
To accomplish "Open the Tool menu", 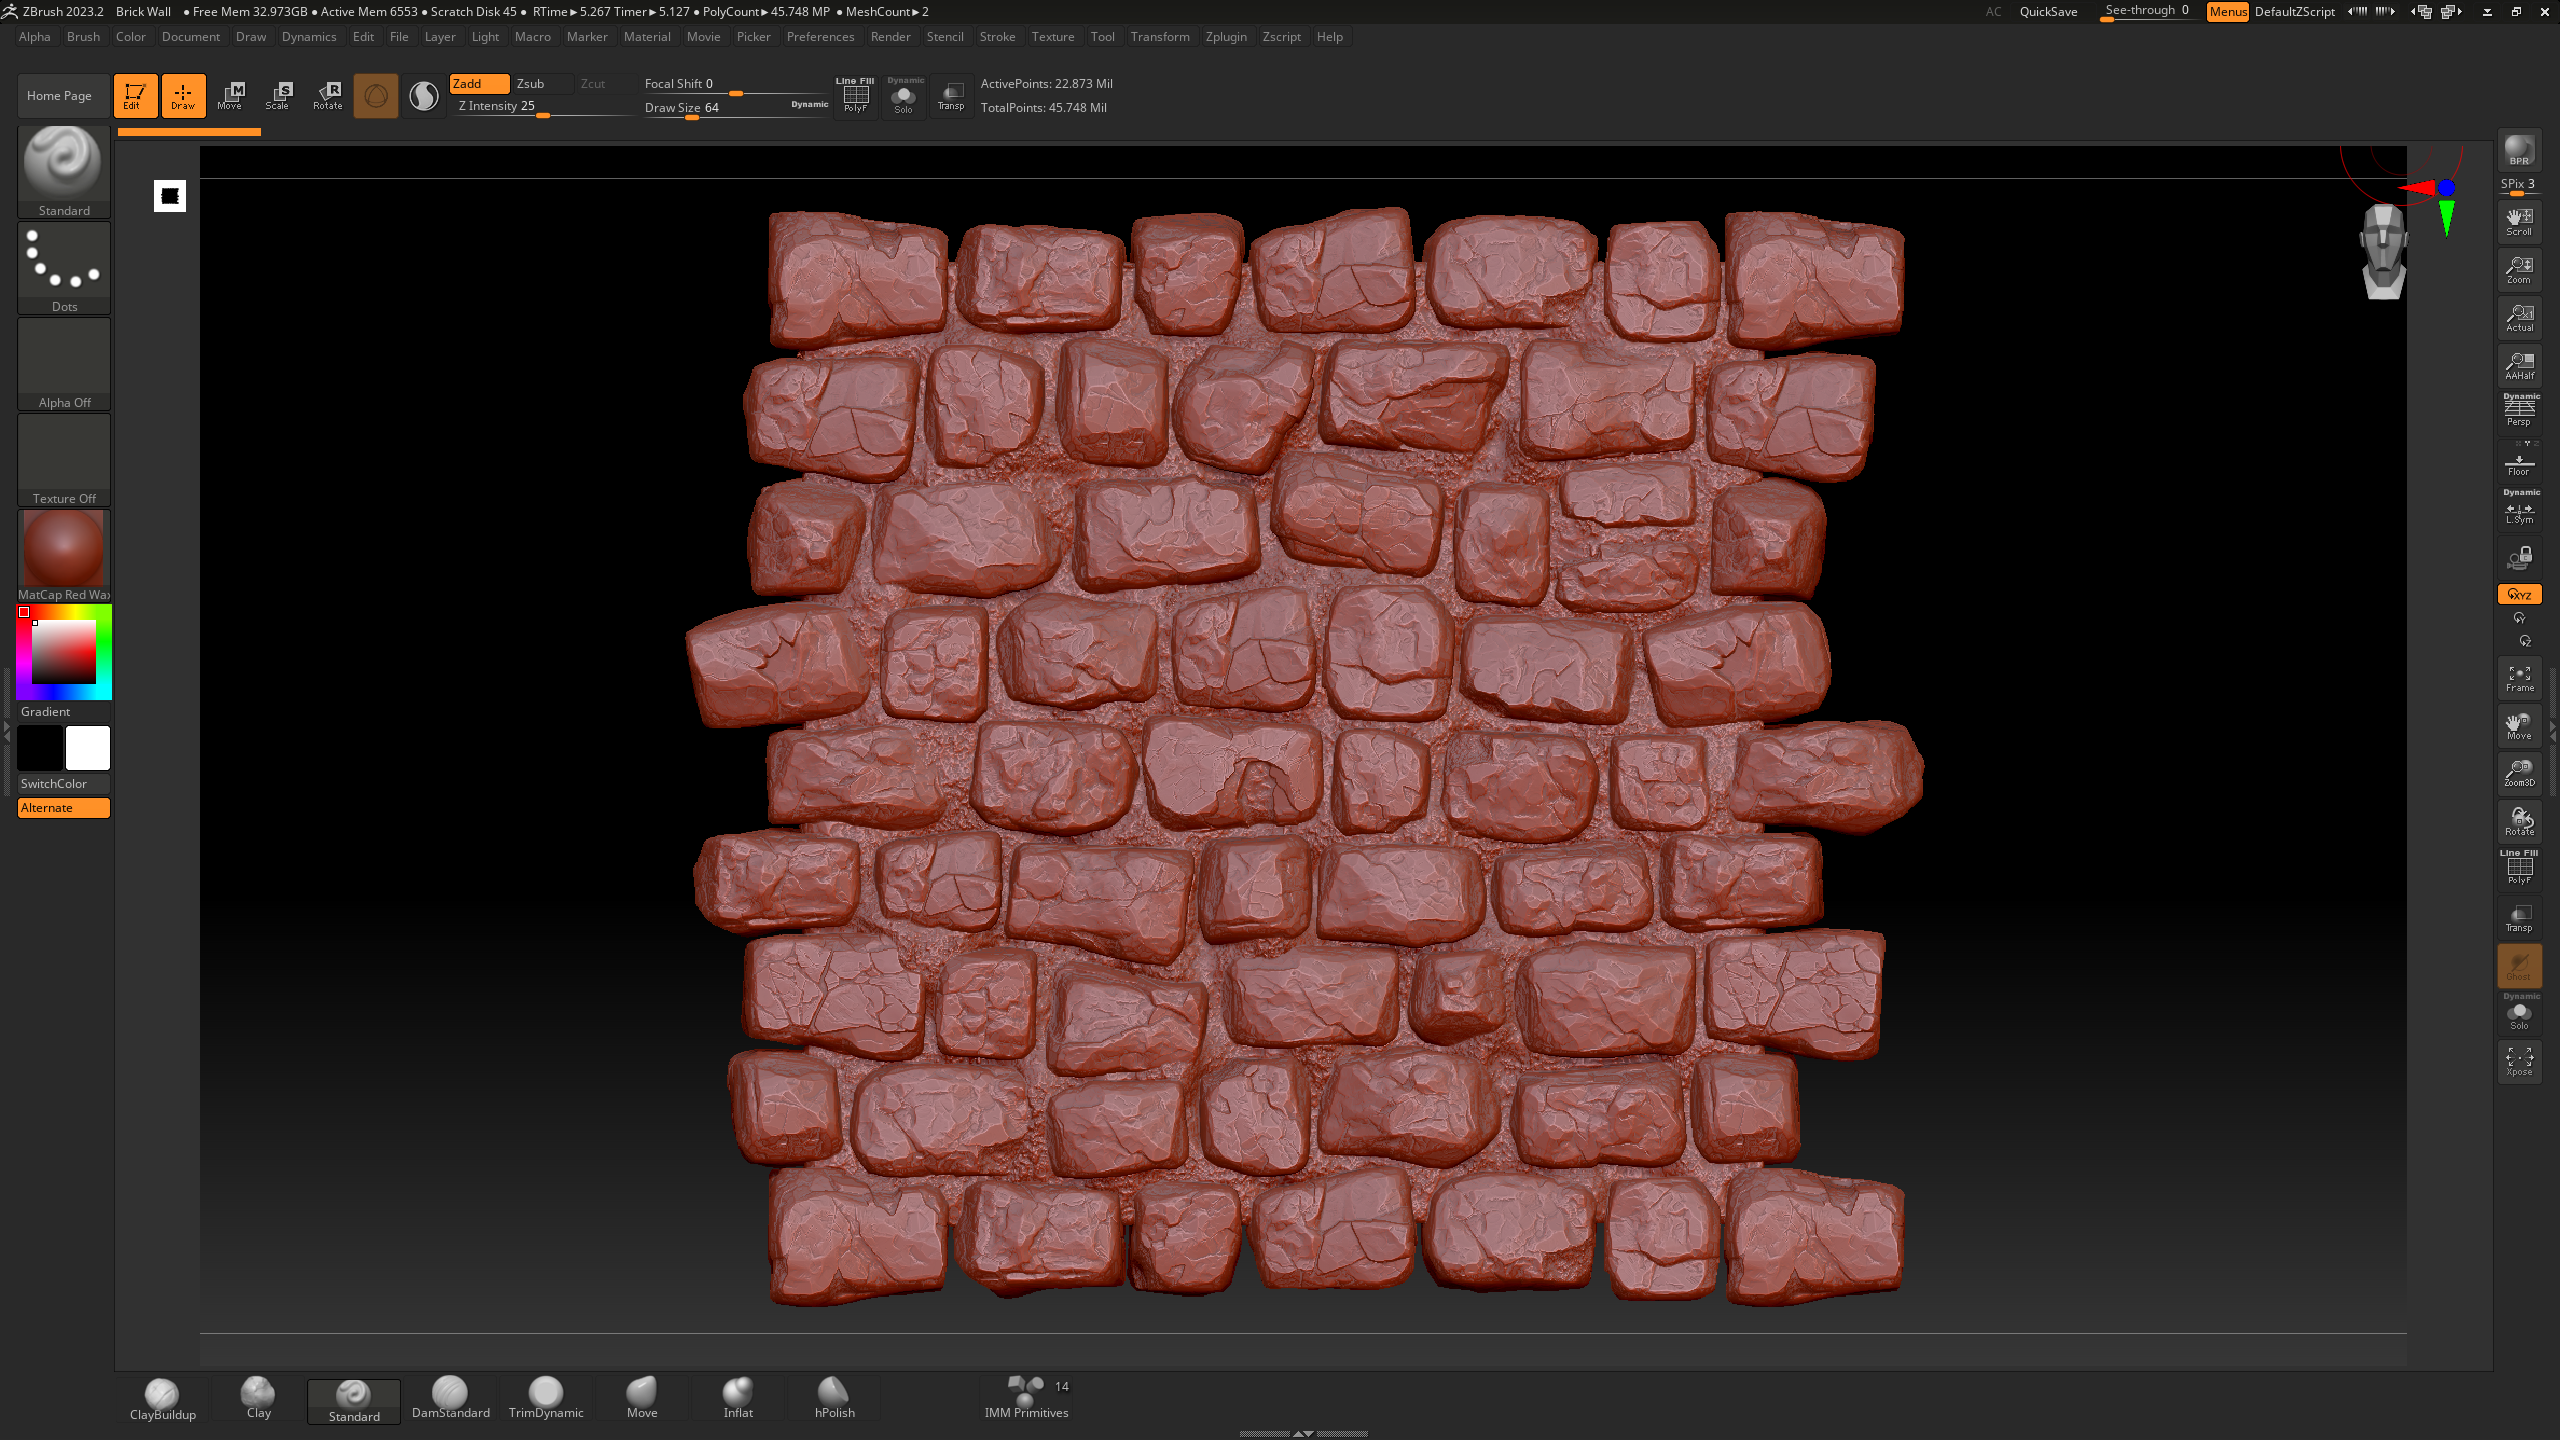I will [x=1102, y=37].
